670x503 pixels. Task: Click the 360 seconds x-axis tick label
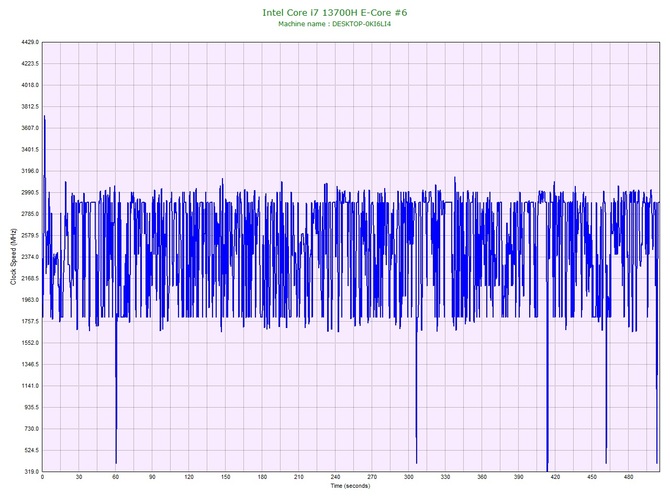pos(482,477)
